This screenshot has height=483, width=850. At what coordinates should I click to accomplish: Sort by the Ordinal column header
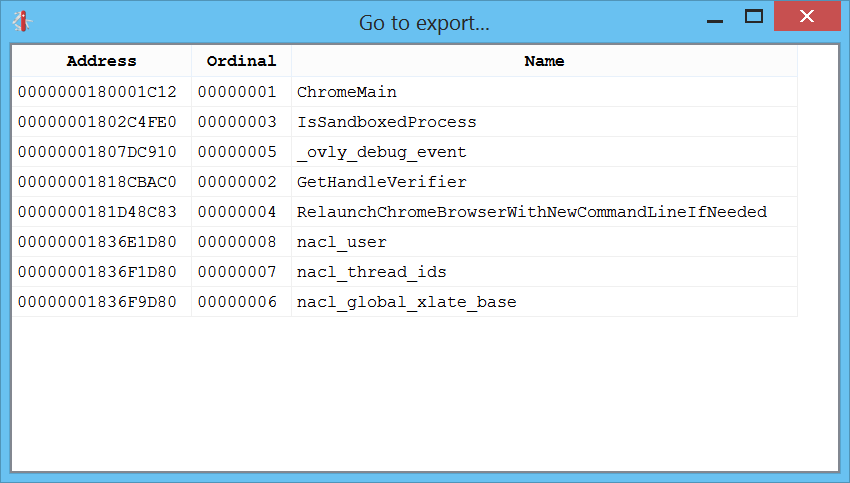click(241, 61)
